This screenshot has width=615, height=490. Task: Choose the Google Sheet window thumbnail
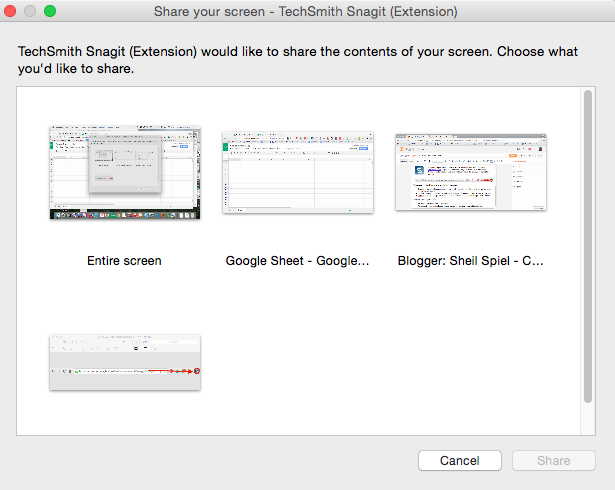click(x=298, y=171)
